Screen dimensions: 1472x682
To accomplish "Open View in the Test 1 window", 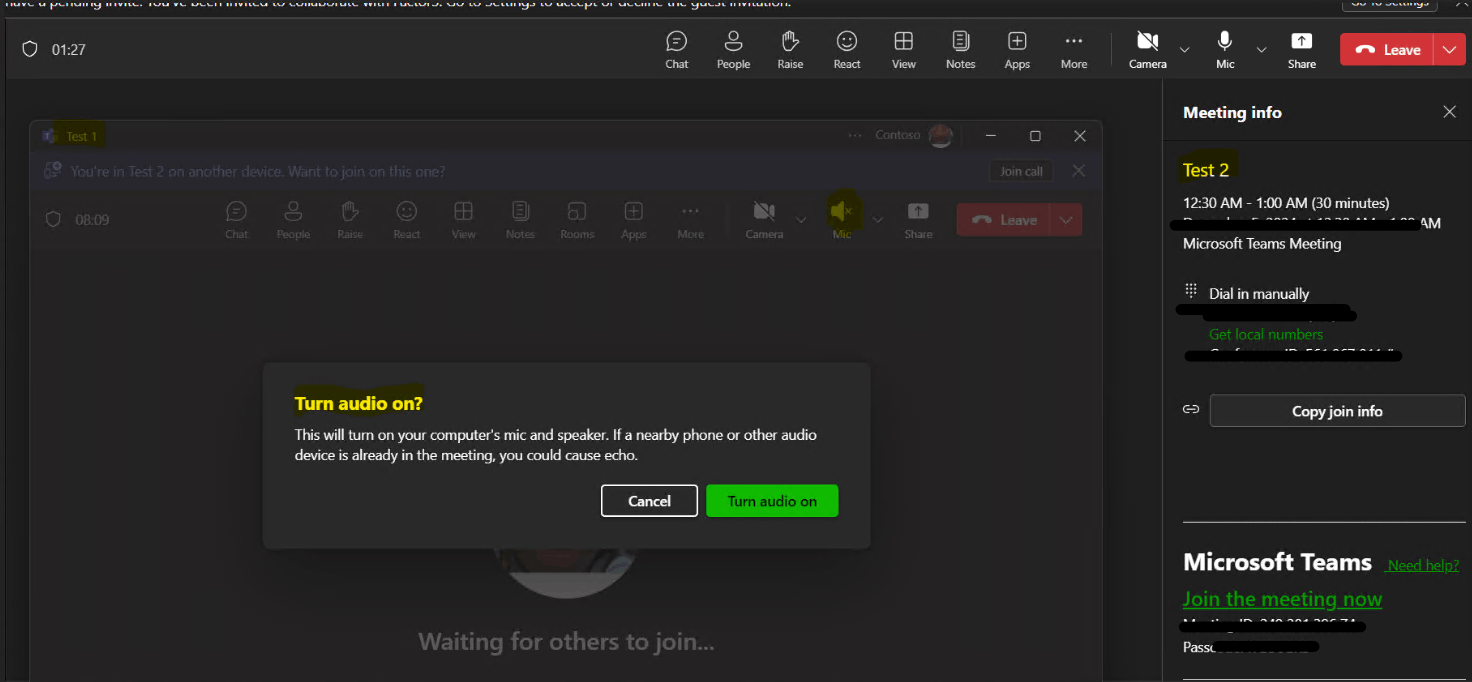I will 463,220.
